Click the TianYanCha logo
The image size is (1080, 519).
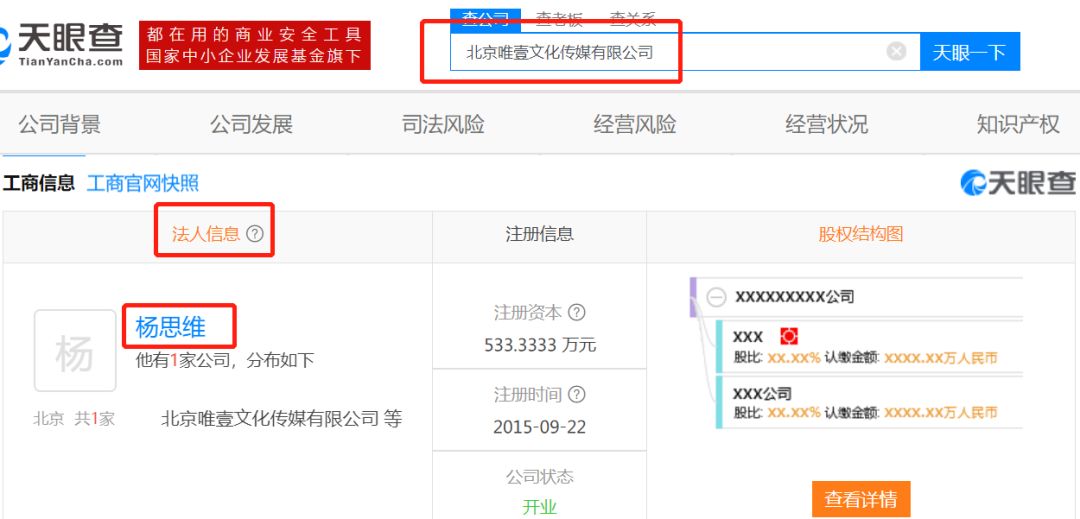(62, 45)
